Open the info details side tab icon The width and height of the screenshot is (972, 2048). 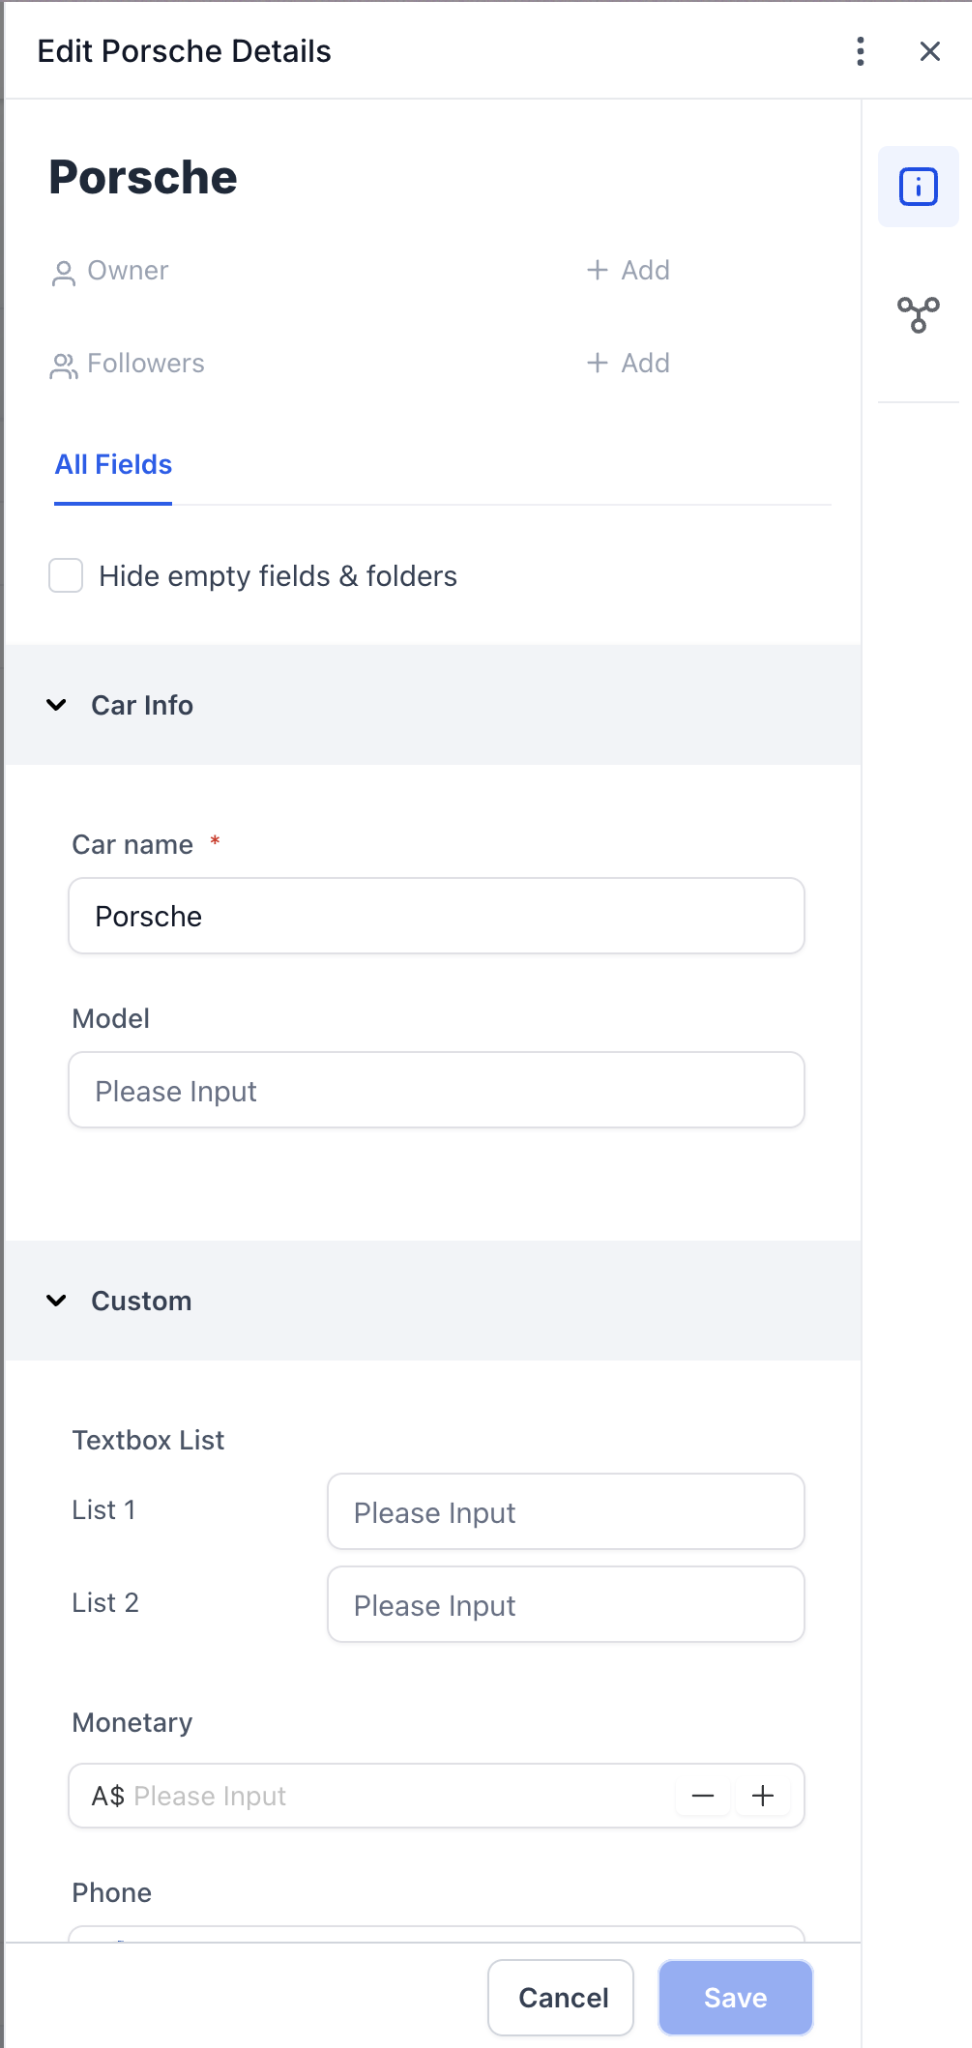pos(918,187)
